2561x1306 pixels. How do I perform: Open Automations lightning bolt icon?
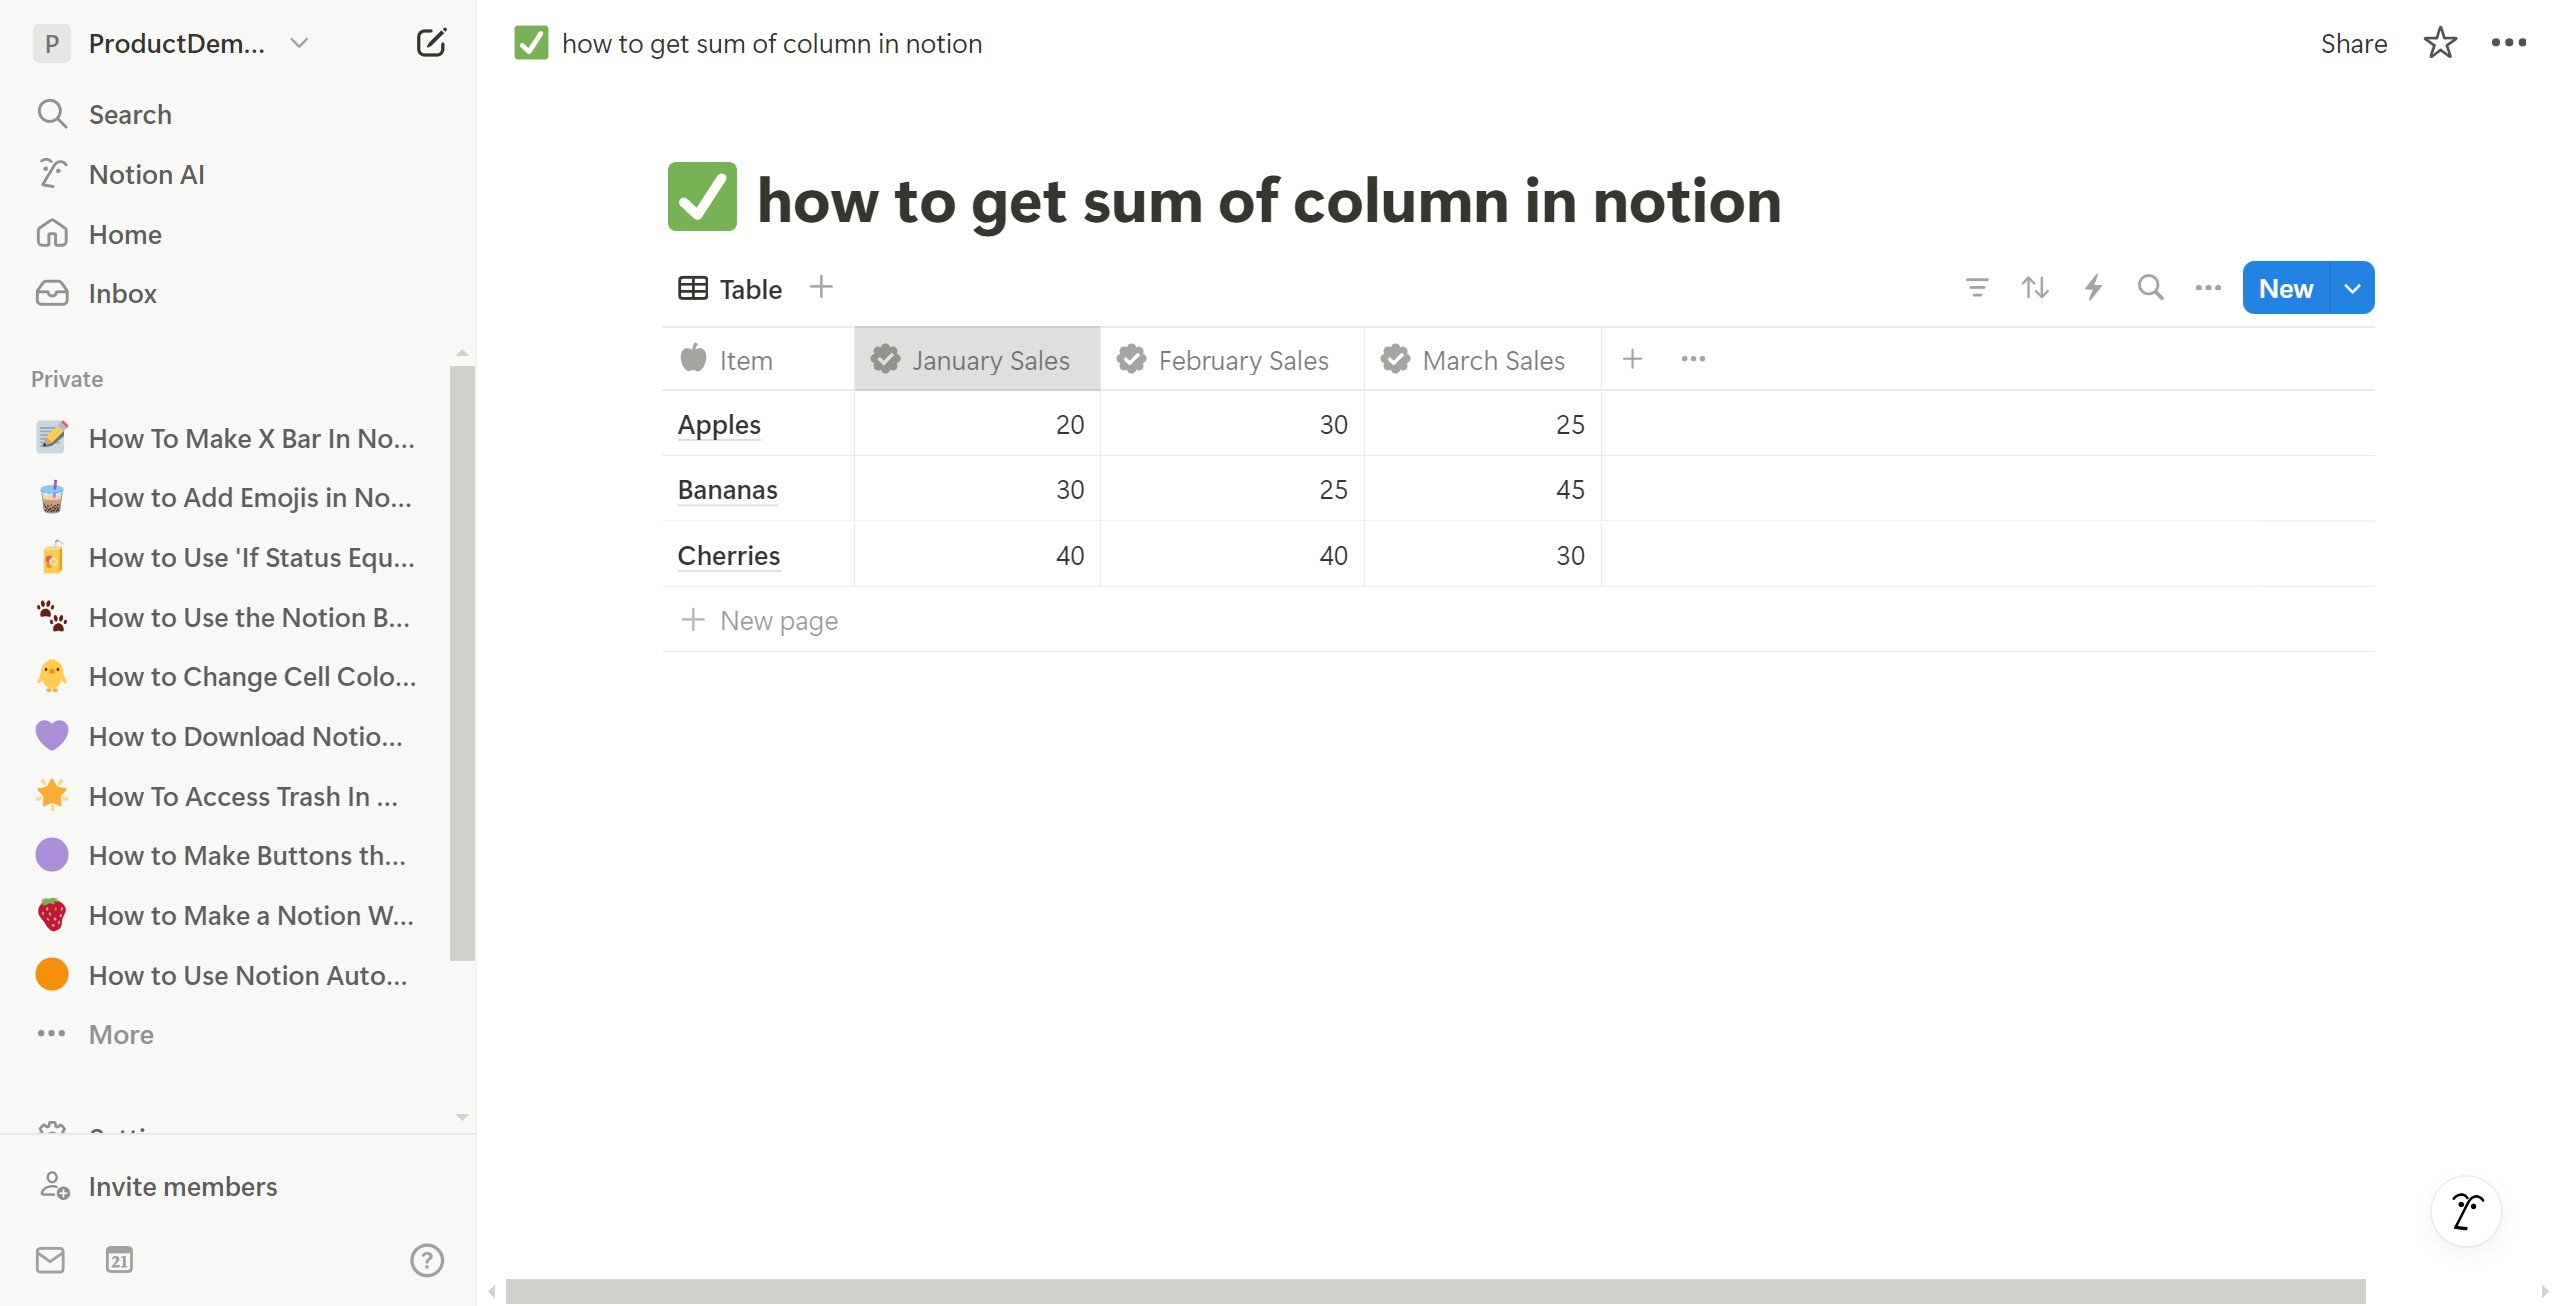click(2093, 288)
